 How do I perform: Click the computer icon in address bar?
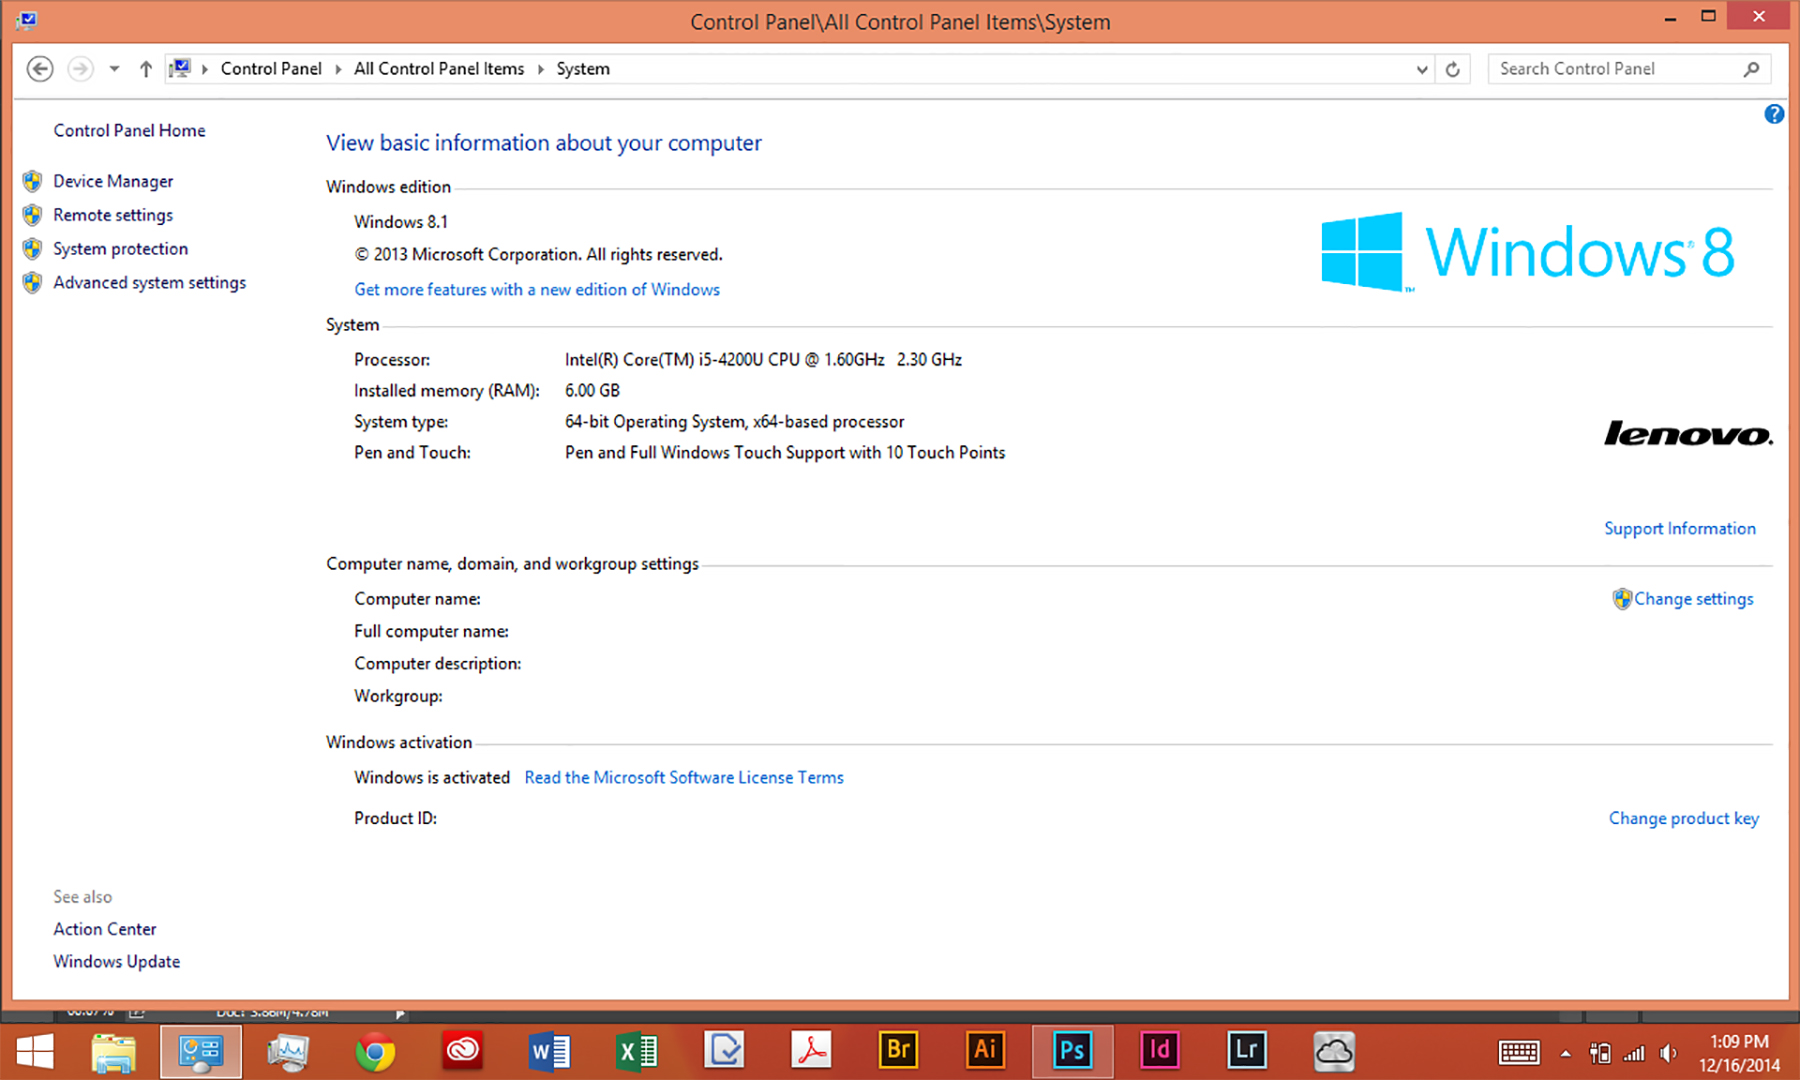180,68
